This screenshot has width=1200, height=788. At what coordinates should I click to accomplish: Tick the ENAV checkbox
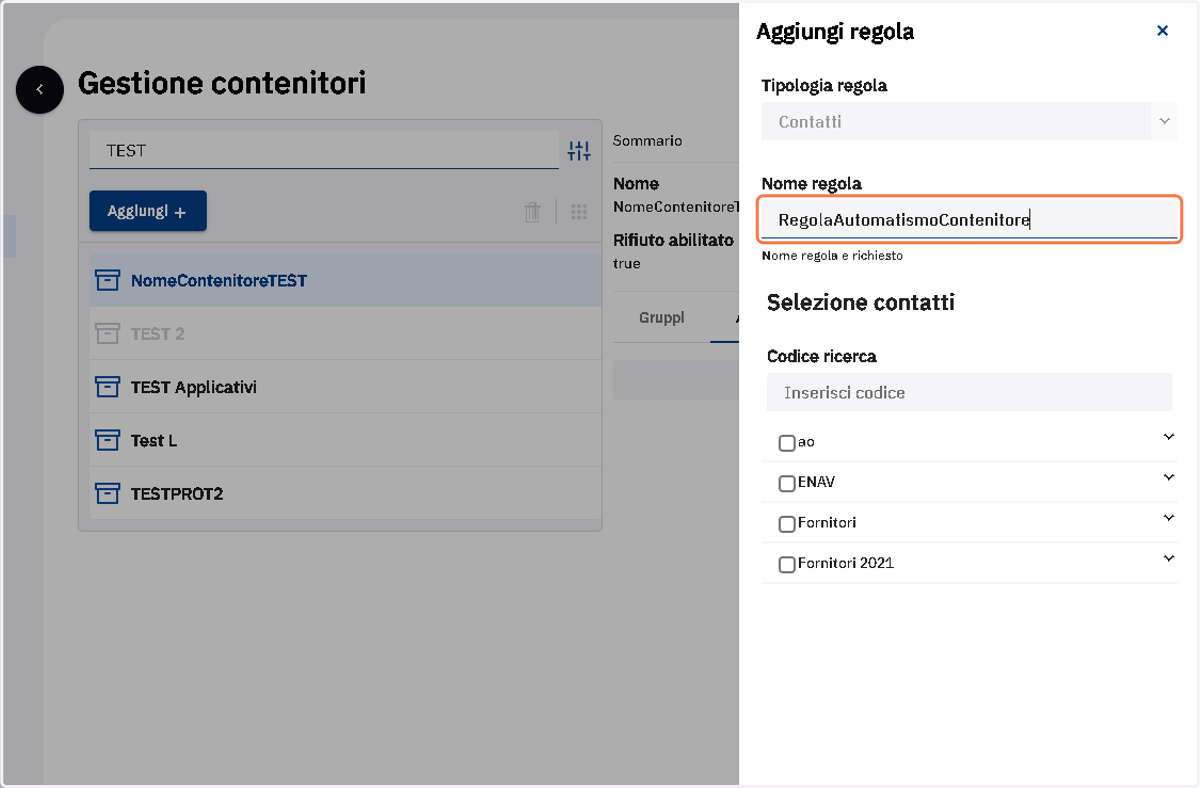(787, 483)
